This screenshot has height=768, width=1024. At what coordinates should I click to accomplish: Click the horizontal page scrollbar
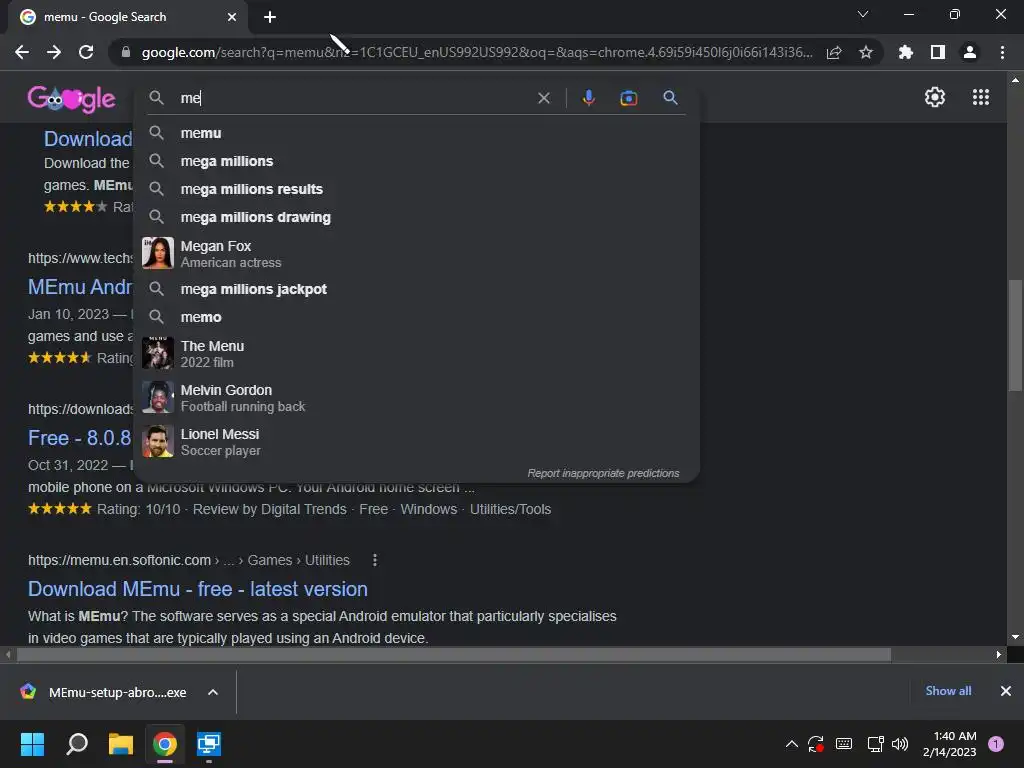(454, 654)
